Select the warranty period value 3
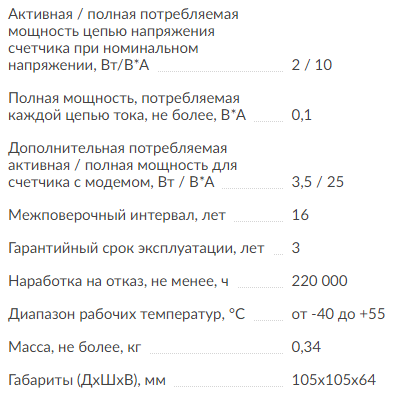403x394 pixels. 296,248
